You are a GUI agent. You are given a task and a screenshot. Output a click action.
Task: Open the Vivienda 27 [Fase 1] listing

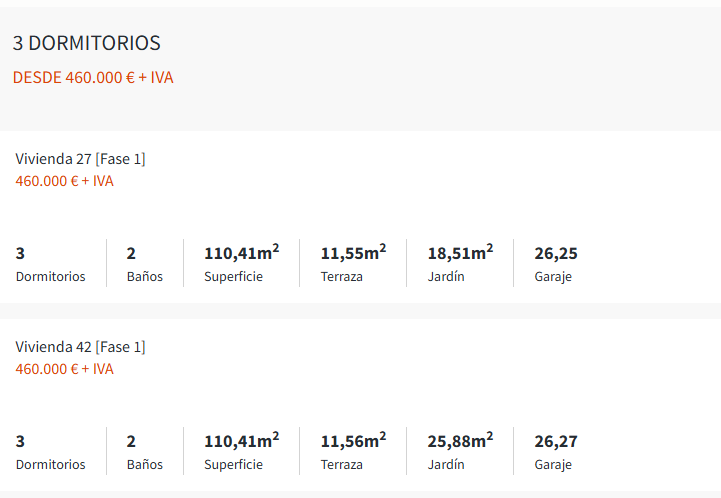[x=80, y=159]
